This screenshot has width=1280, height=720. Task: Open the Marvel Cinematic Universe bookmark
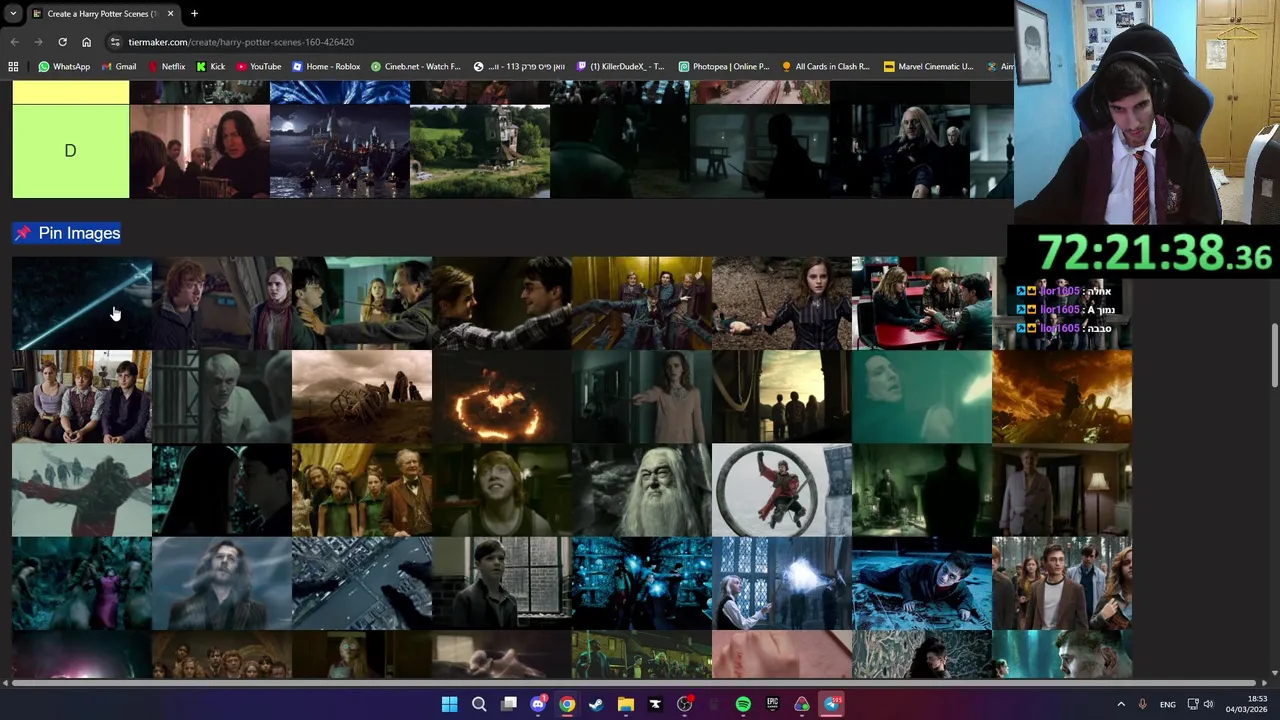[929, 66]
